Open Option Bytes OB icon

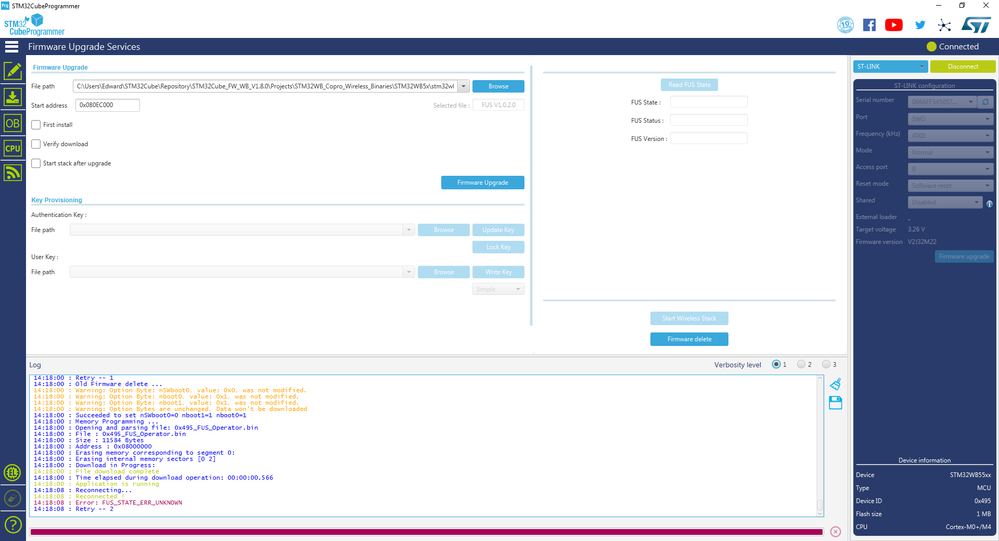(x=13, y=123)
